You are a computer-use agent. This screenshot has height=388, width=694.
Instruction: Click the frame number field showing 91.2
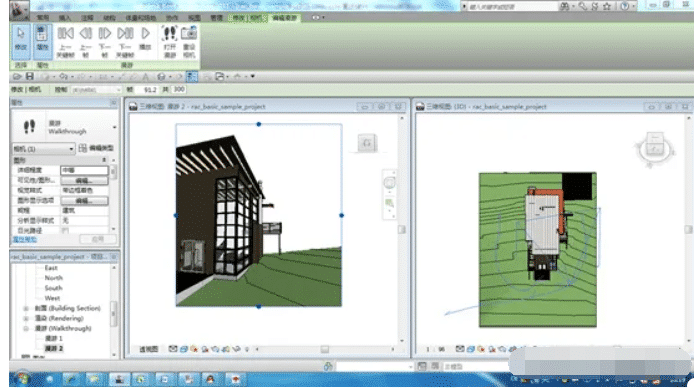tap(147, 90)
